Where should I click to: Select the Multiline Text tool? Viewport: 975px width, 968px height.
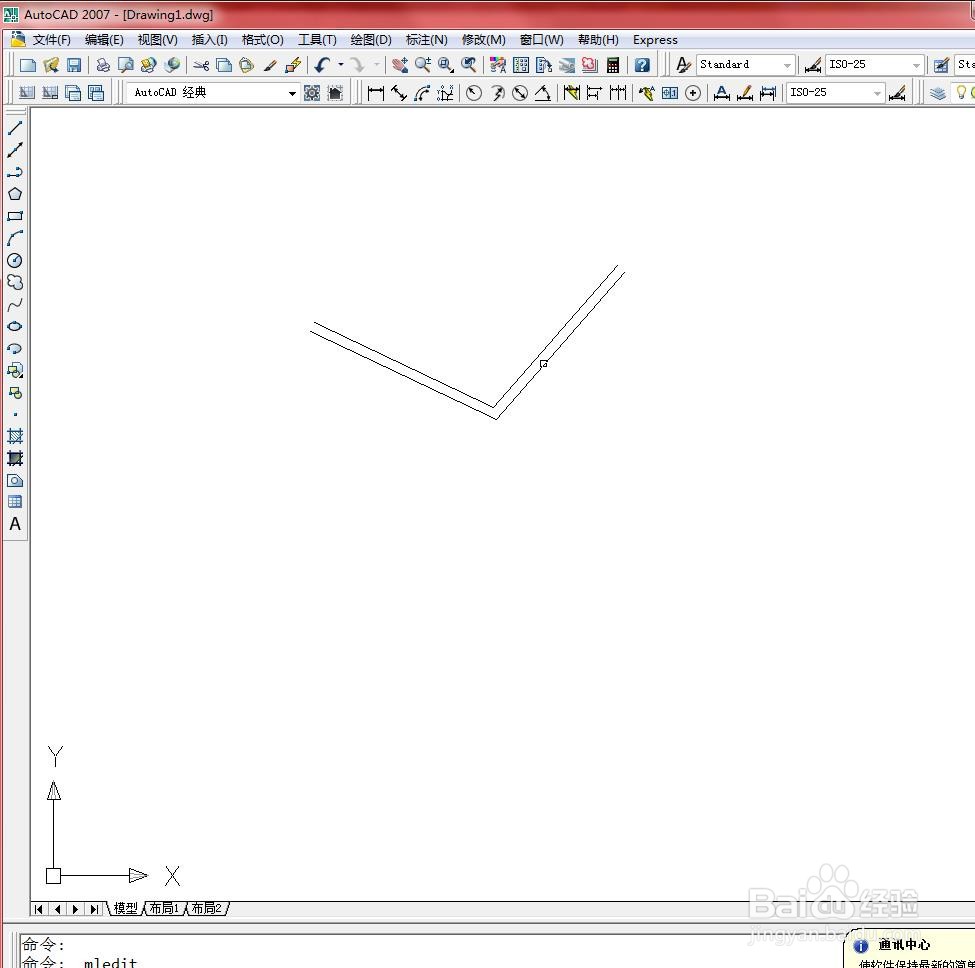point(15,524)
